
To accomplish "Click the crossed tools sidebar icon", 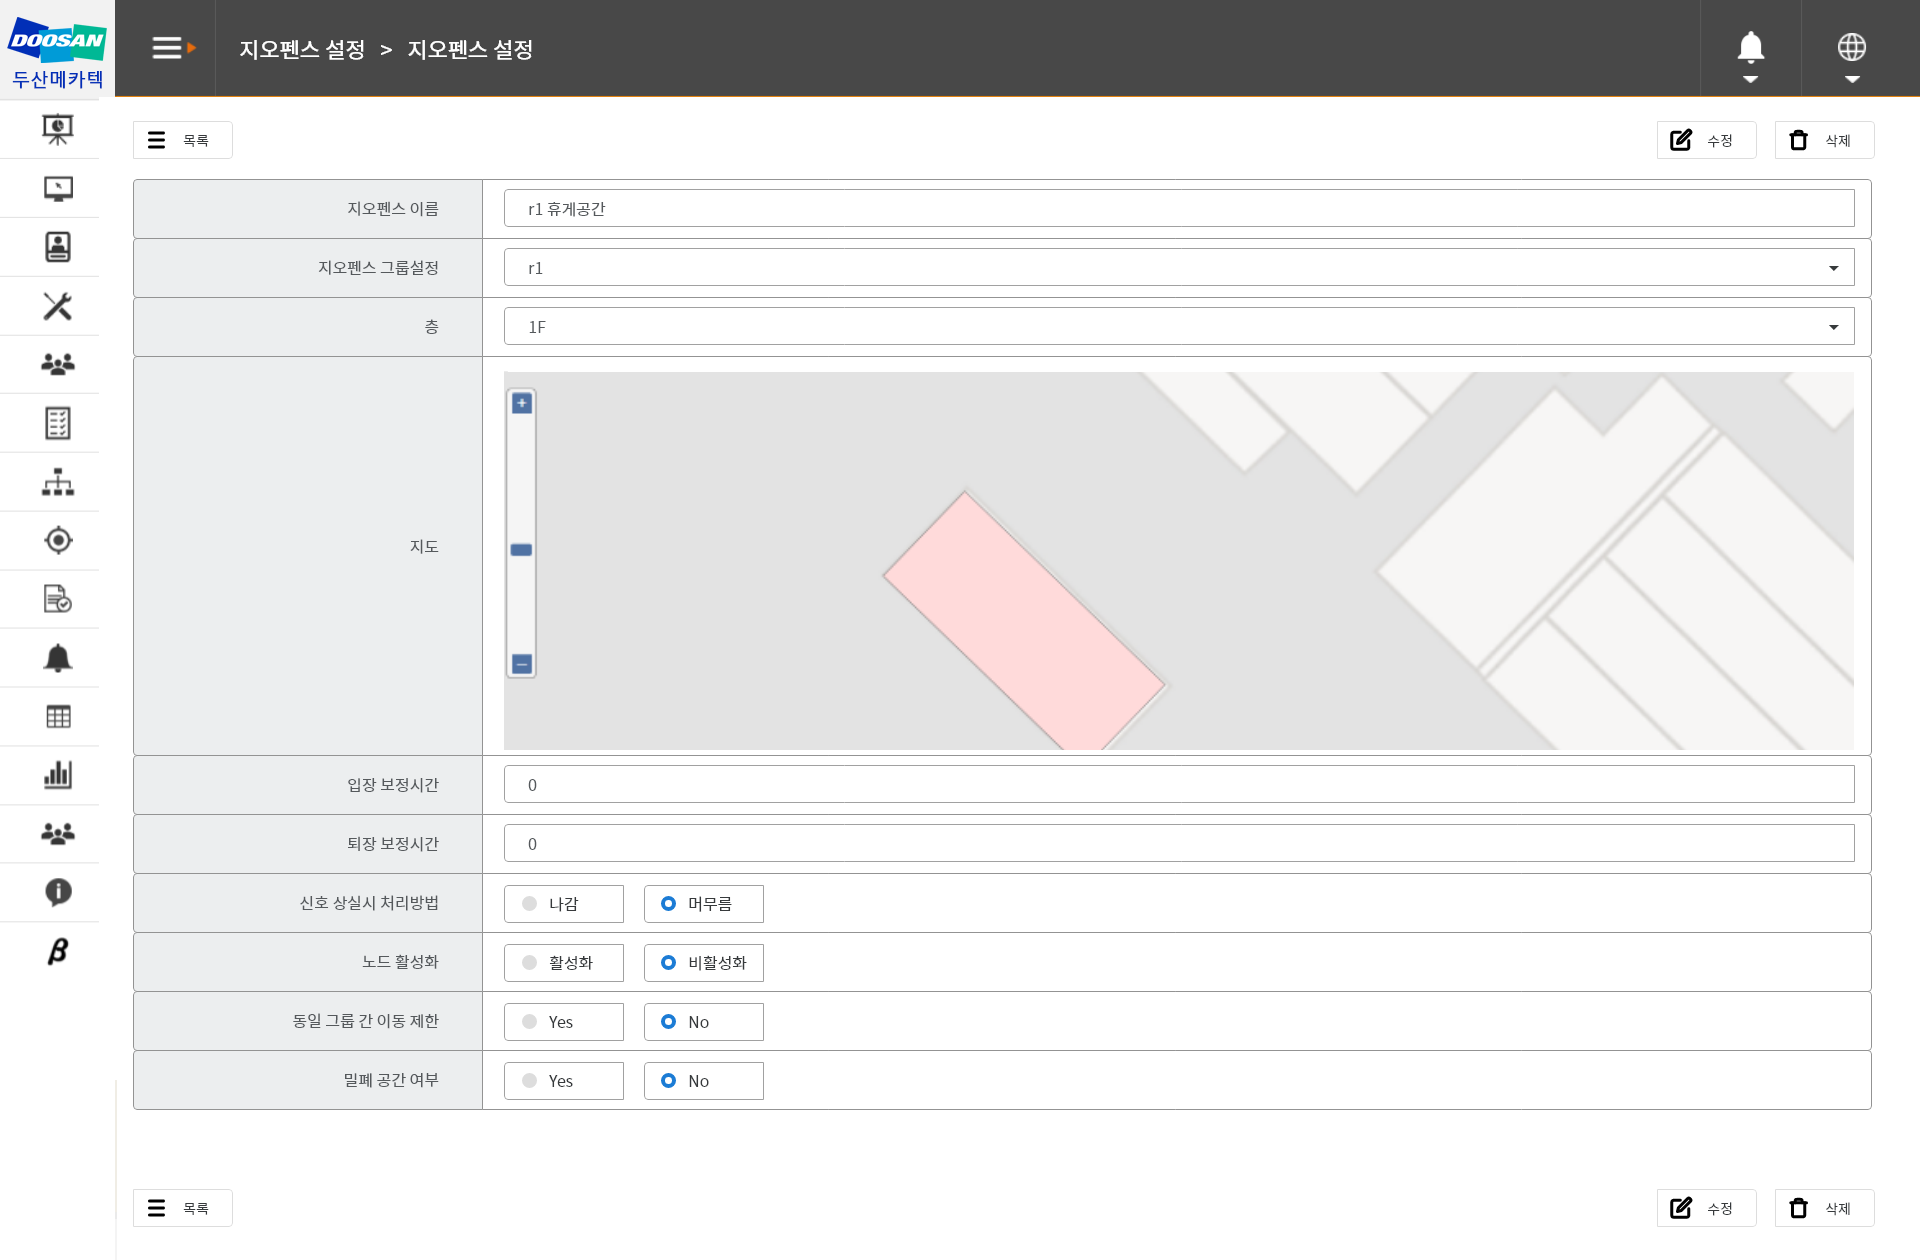I will (x=58, y=306).
